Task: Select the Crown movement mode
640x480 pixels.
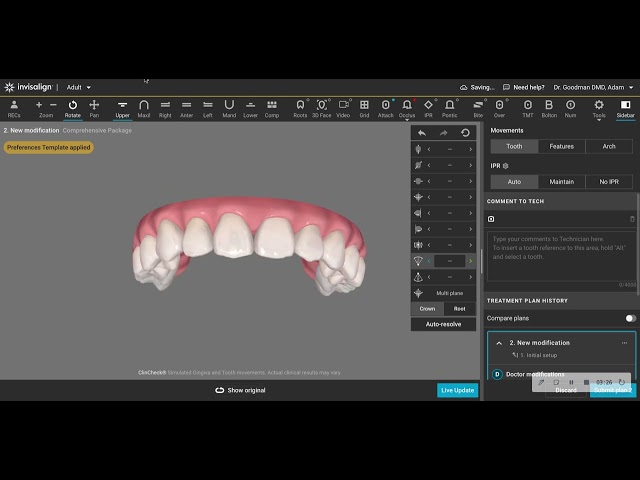Action: tap(427, 309)
